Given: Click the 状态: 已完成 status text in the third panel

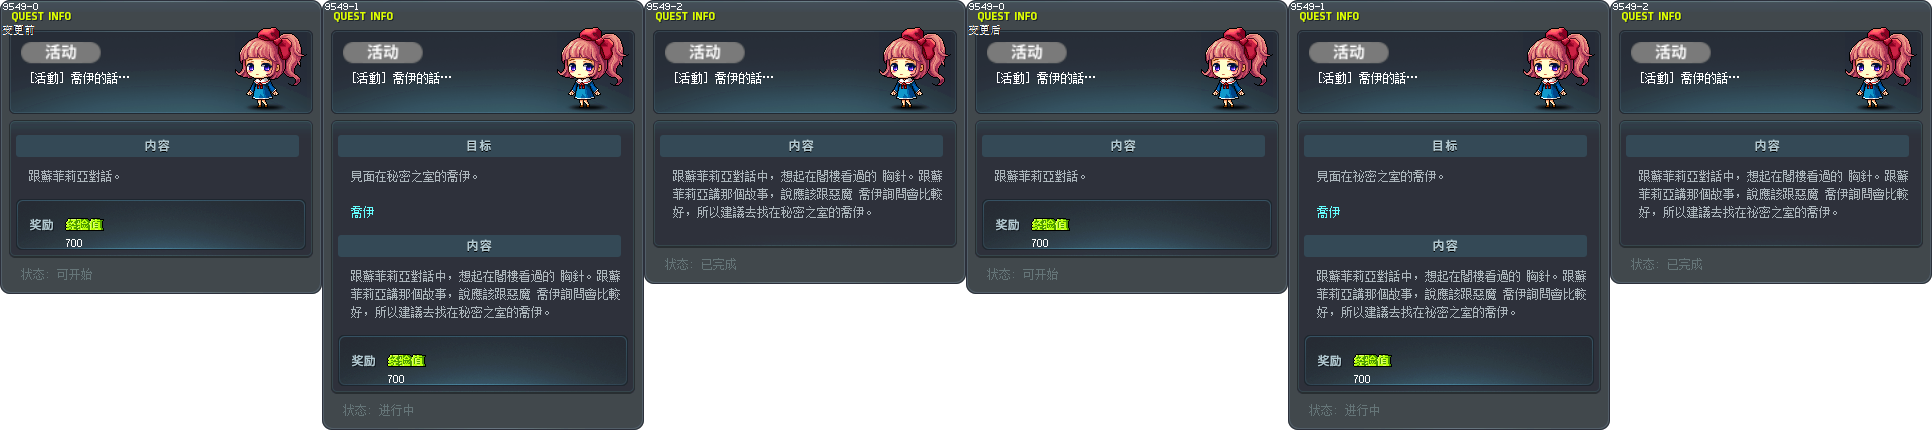Looking at the screenshot, I should click(700, 264).
